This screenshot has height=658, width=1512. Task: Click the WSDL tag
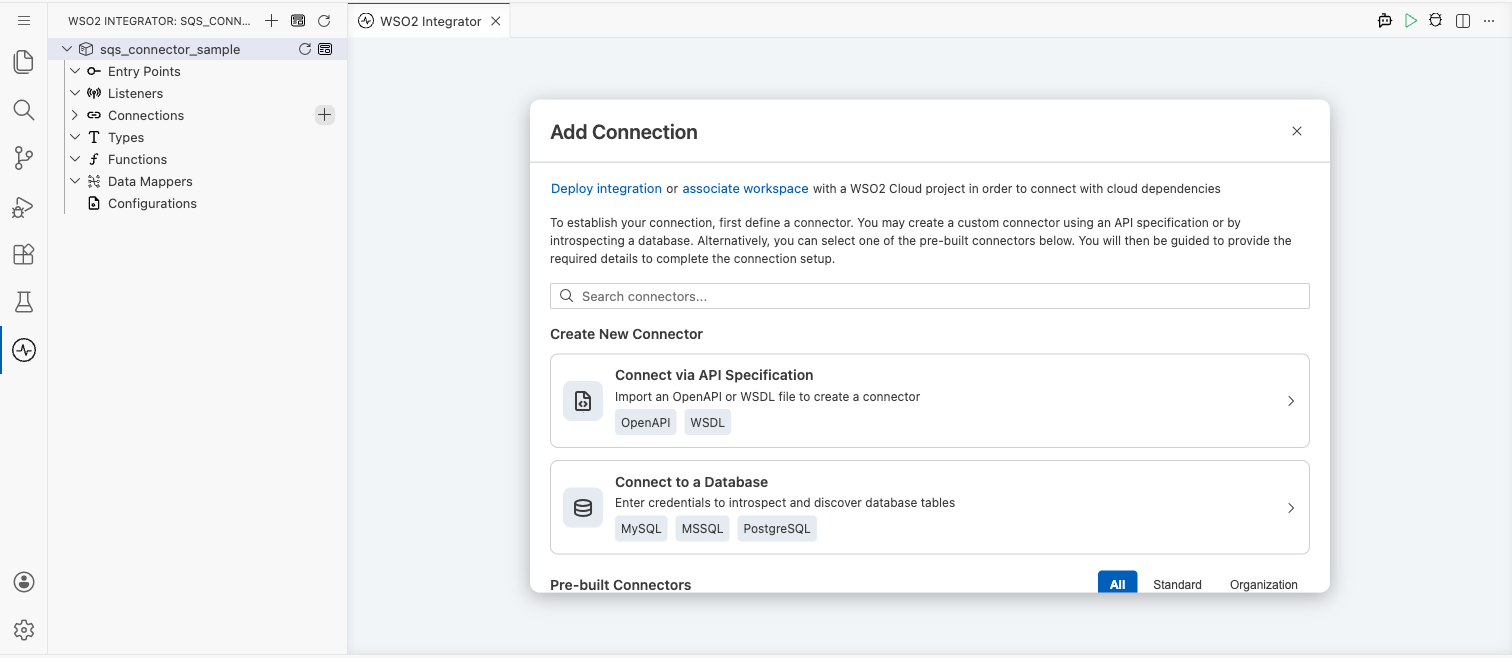pyautogui.click(x=708, y=423)
